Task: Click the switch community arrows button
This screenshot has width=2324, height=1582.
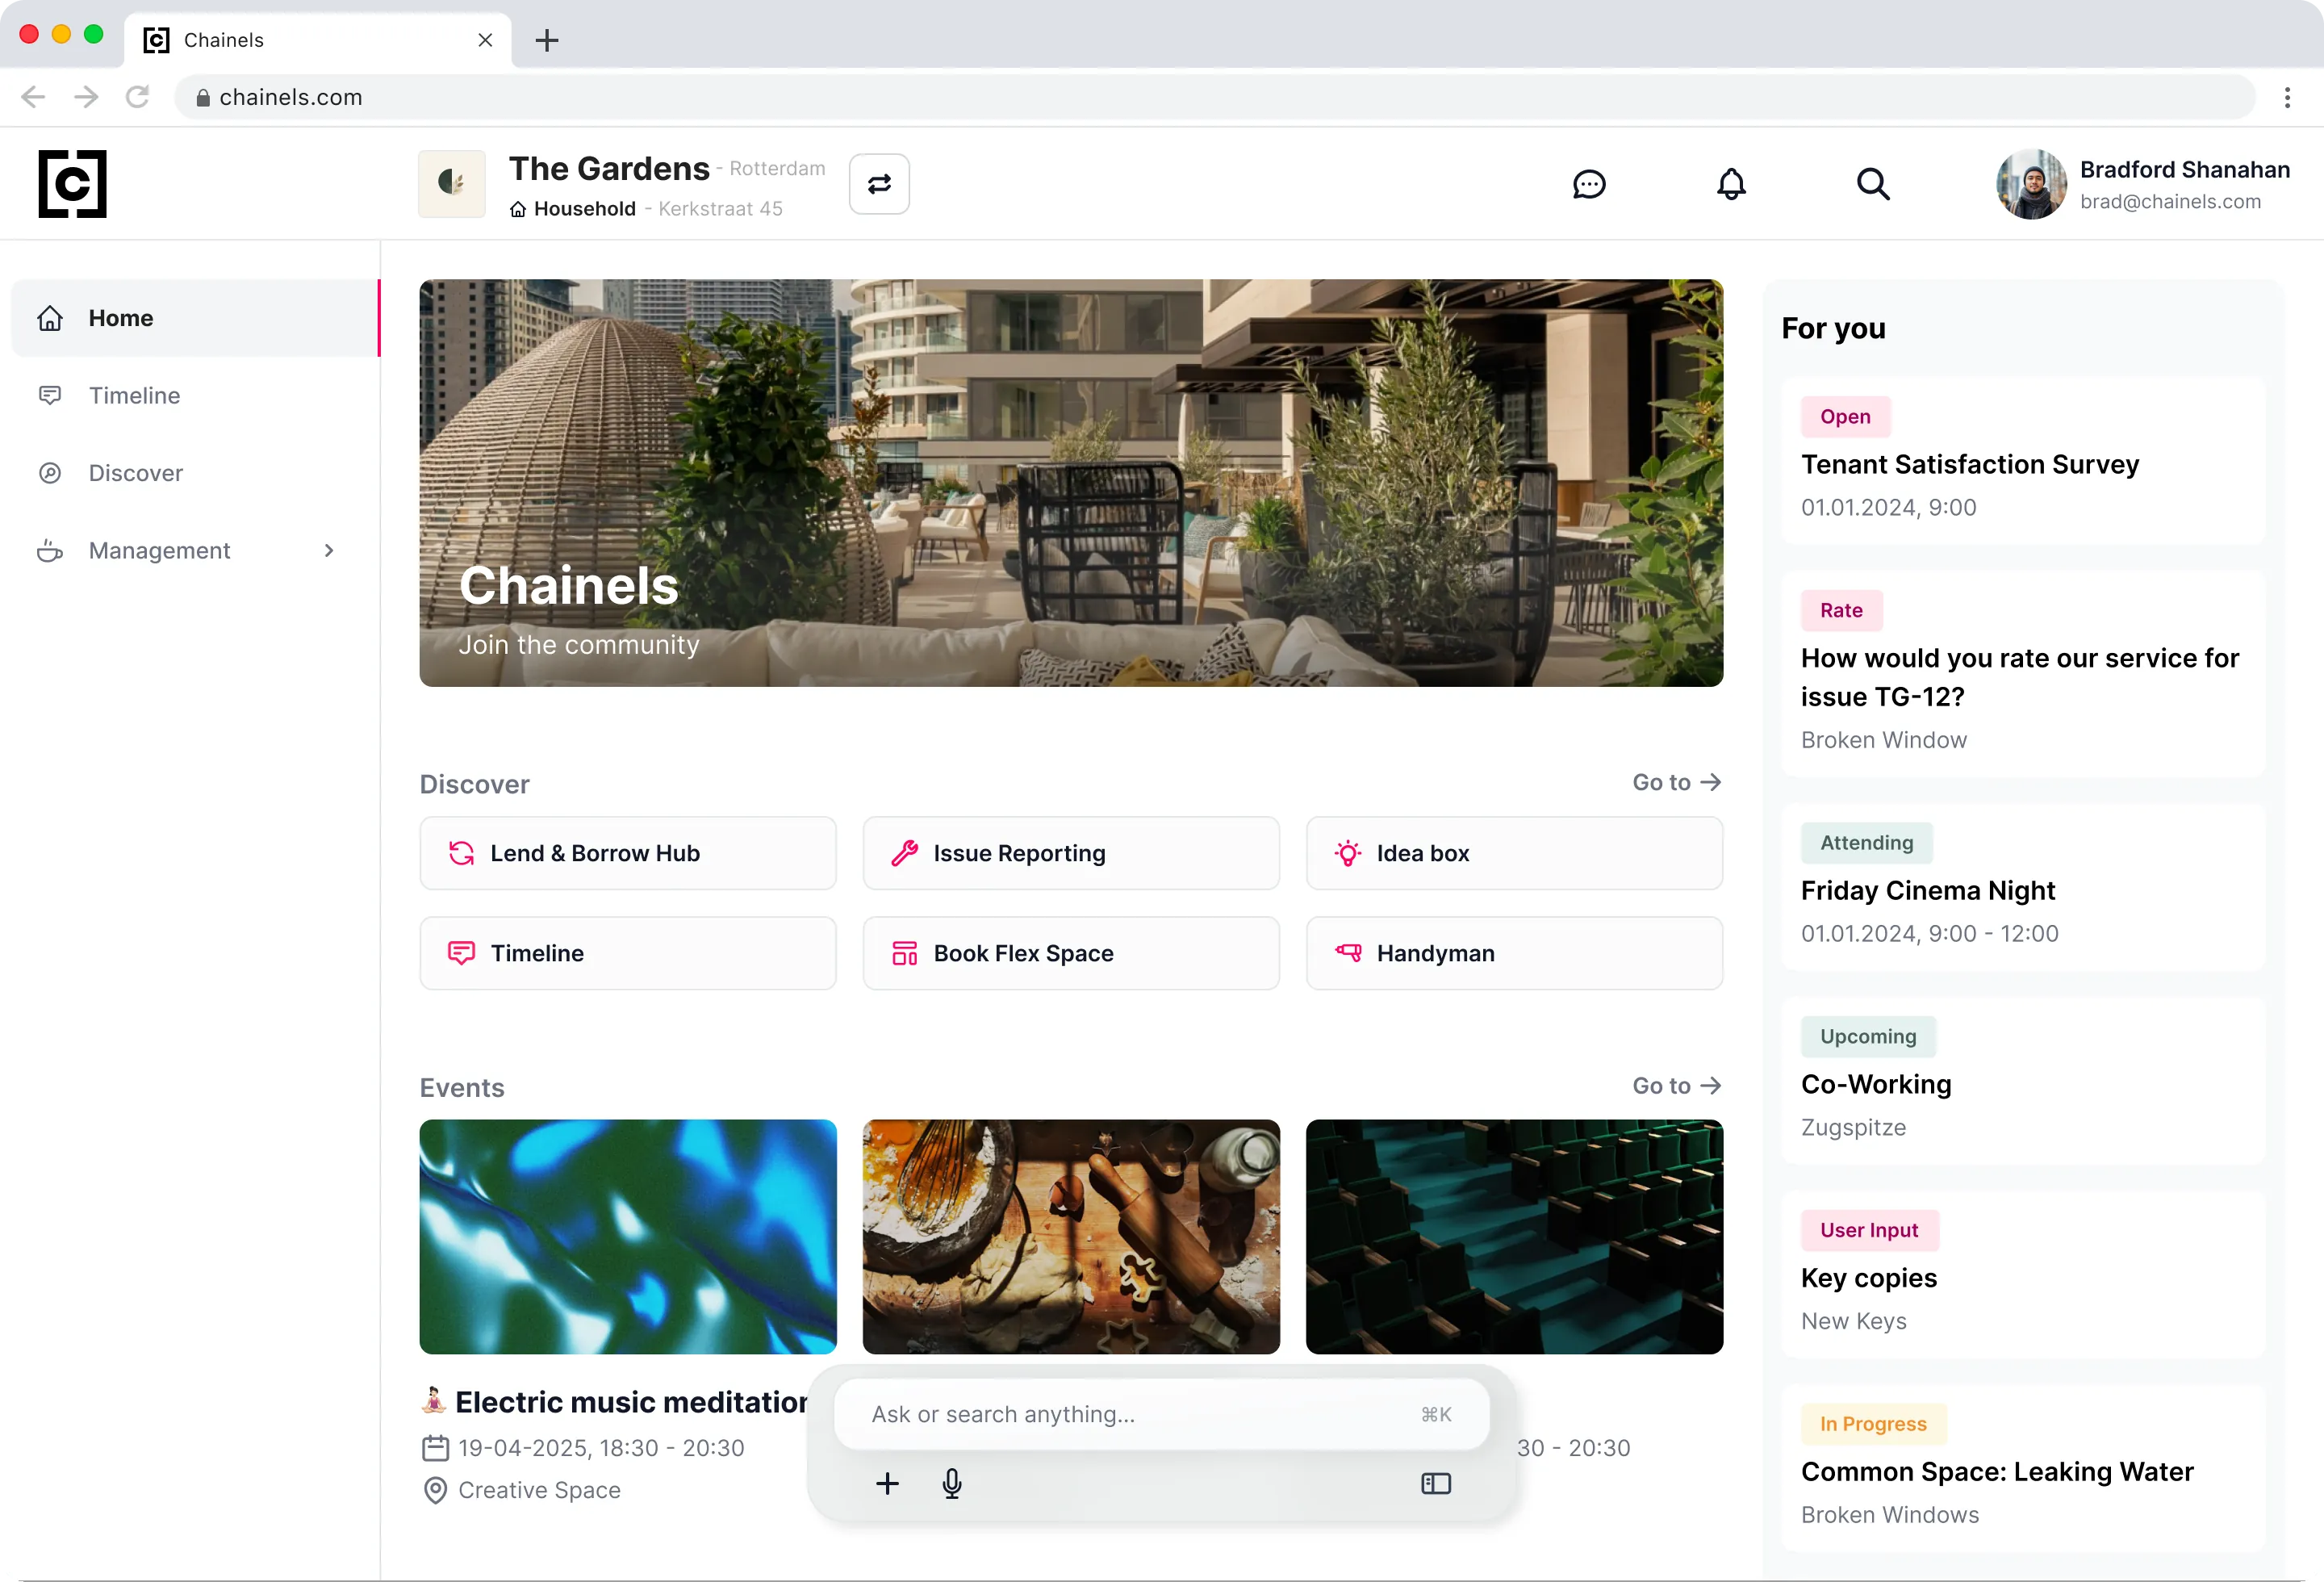Action: pyautogui.click(x=879, y=184)
